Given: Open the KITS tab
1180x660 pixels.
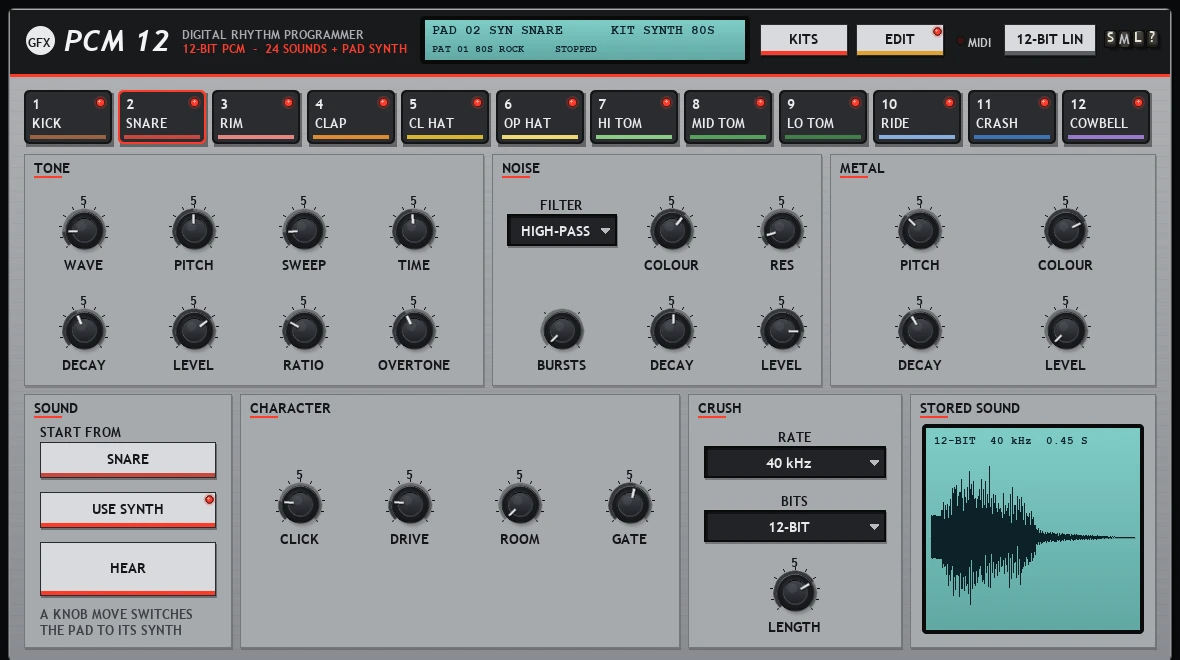Looking at the screenshot, I should [803, 40].
